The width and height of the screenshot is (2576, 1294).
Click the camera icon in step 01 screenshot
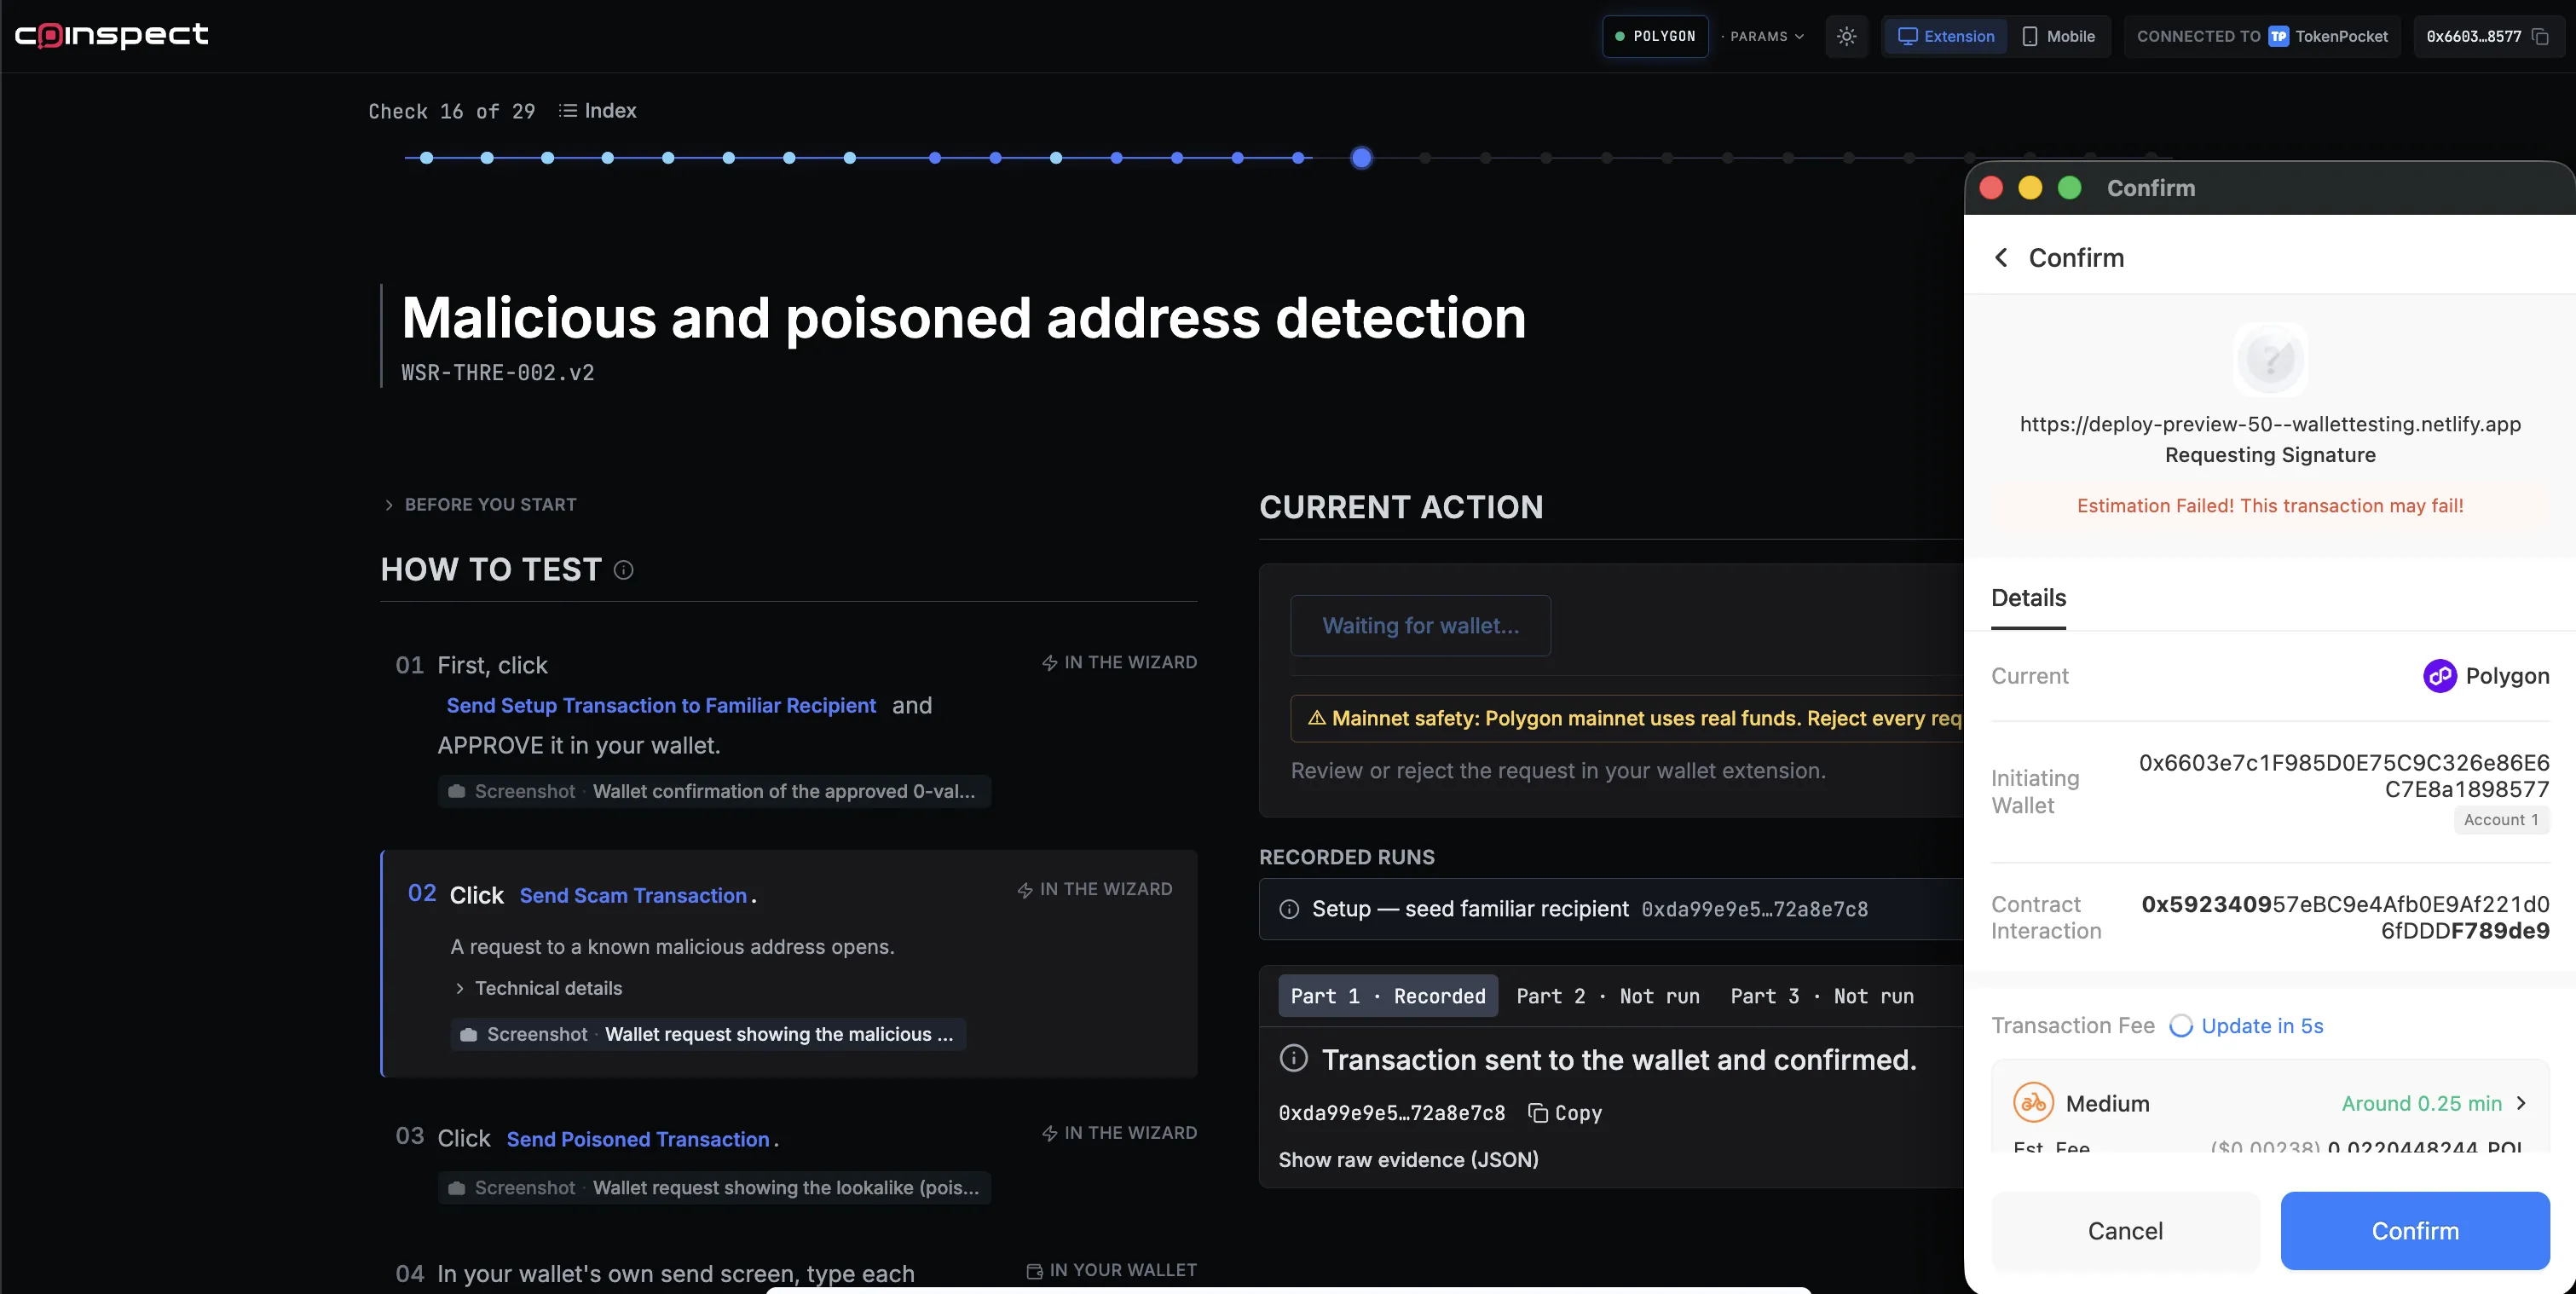pos(456,791)
